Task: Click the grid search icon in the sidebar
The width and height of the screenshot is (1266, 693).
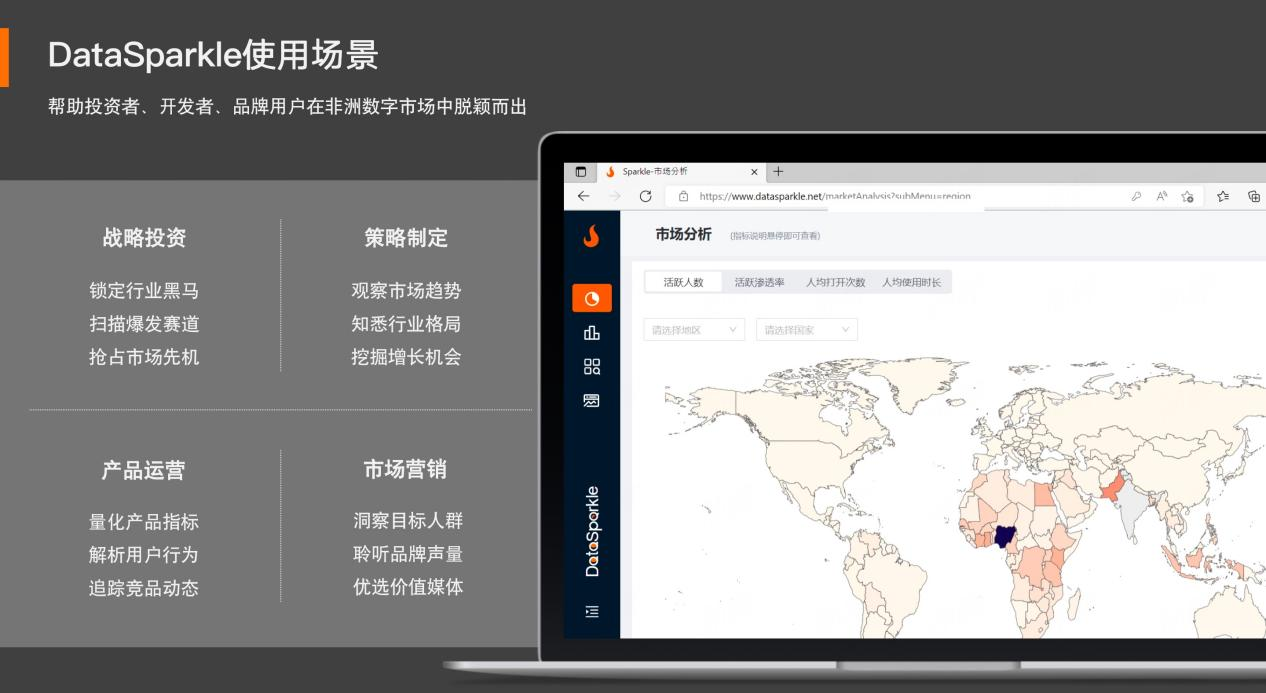Action: [x=592, y=367]
